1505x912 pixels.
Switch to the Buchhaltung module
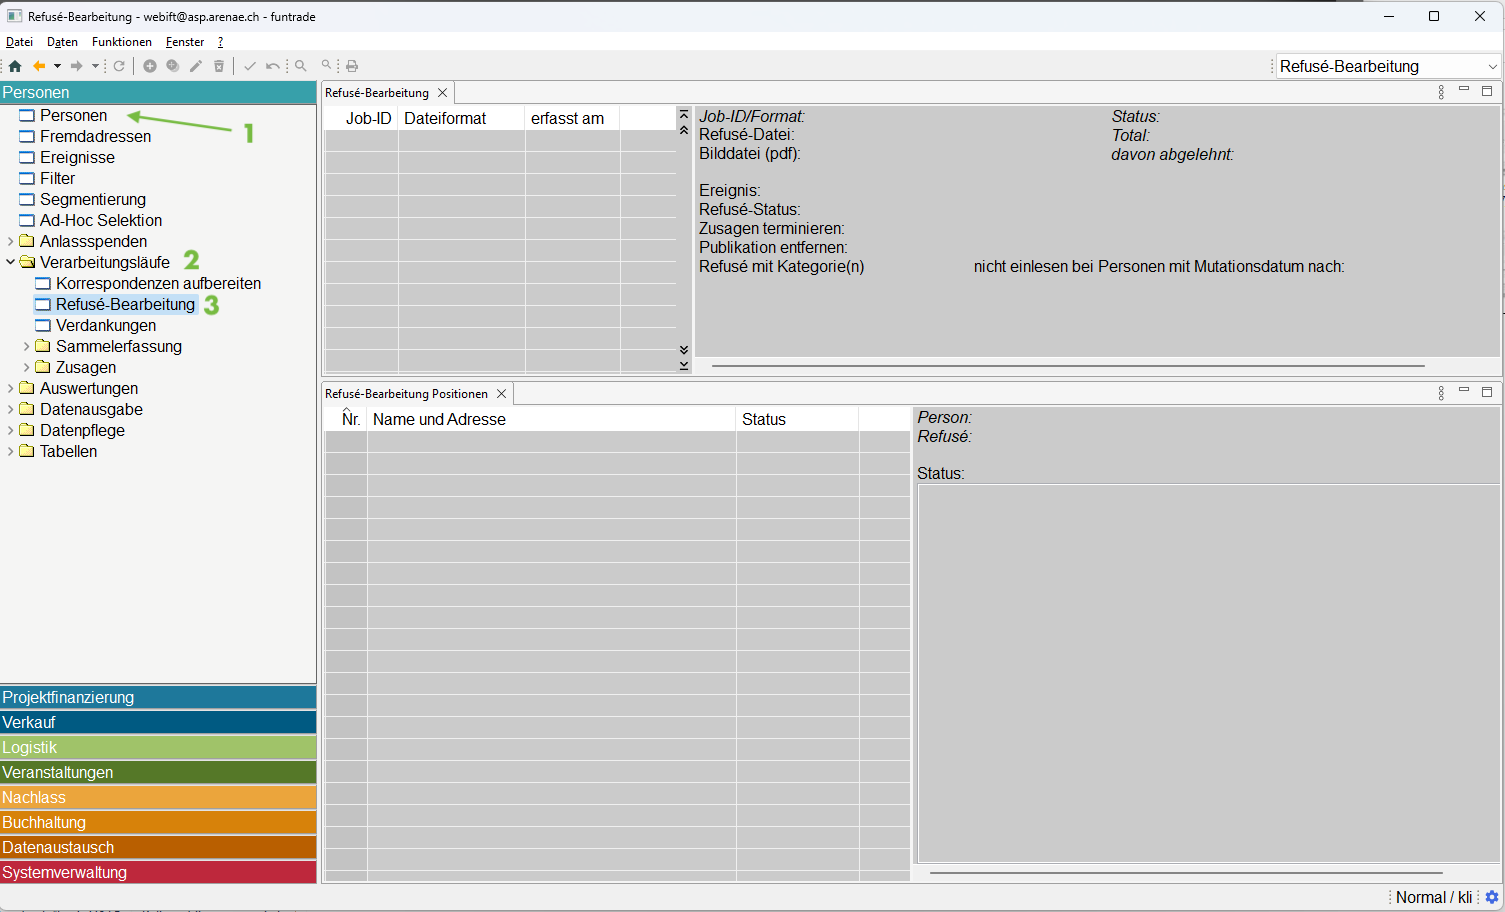[x=158, y=822]
